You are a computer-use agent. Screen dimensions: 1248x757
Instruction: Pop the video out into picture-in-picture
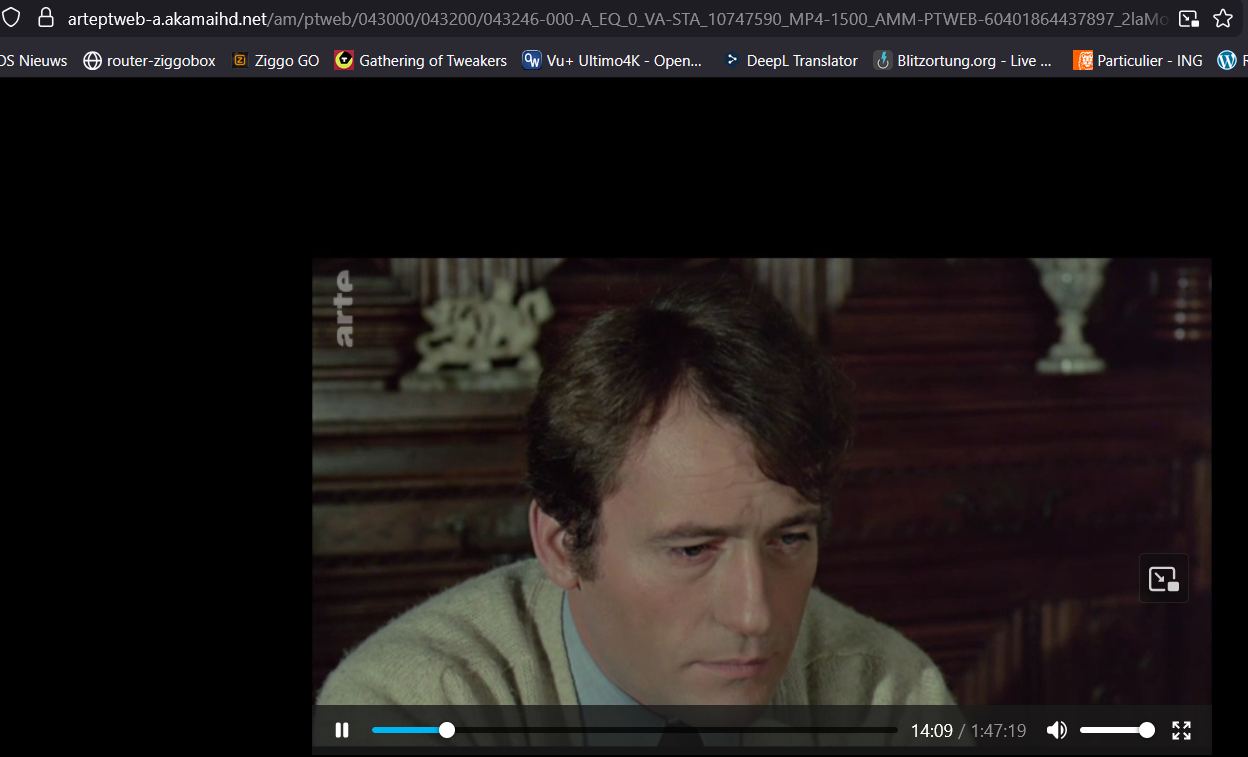(1164, 579)
